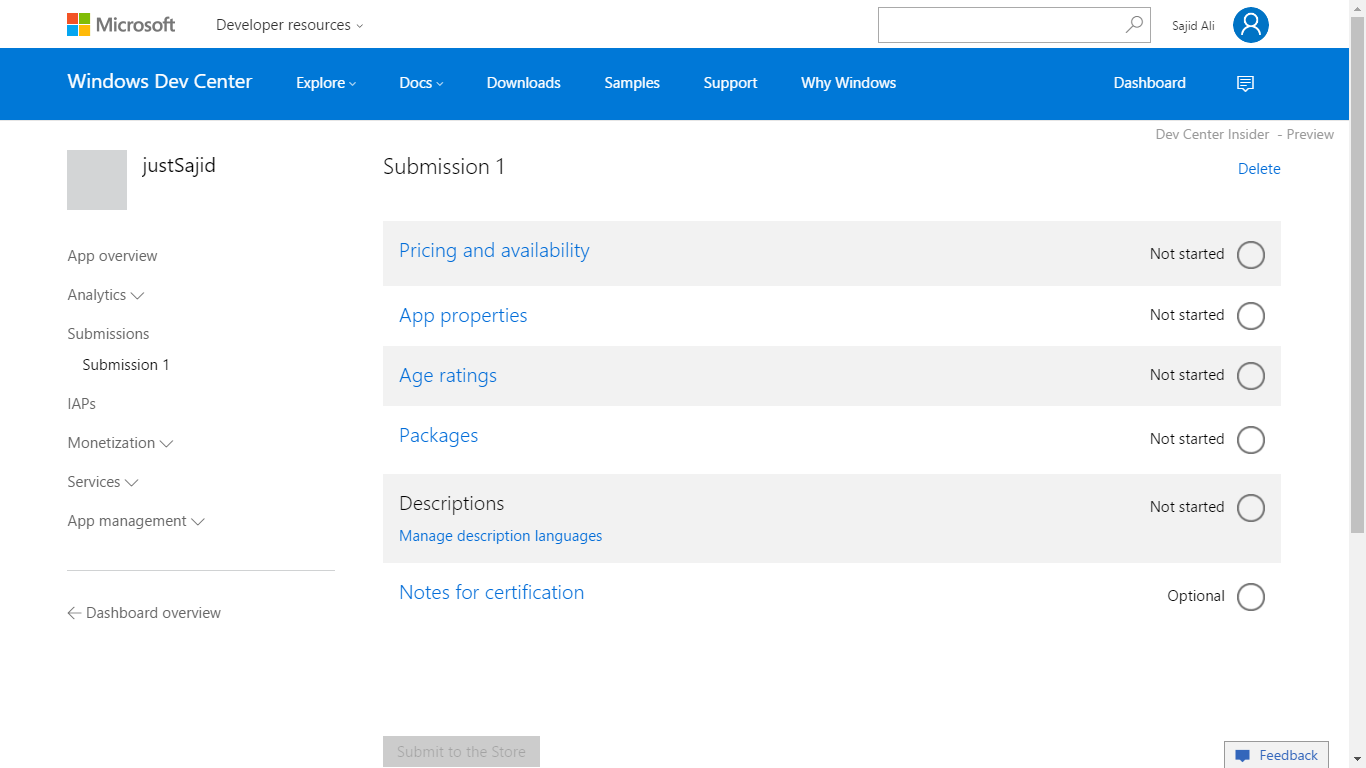
Task: Open Pricing and availability section
Action: pos(494,251)
